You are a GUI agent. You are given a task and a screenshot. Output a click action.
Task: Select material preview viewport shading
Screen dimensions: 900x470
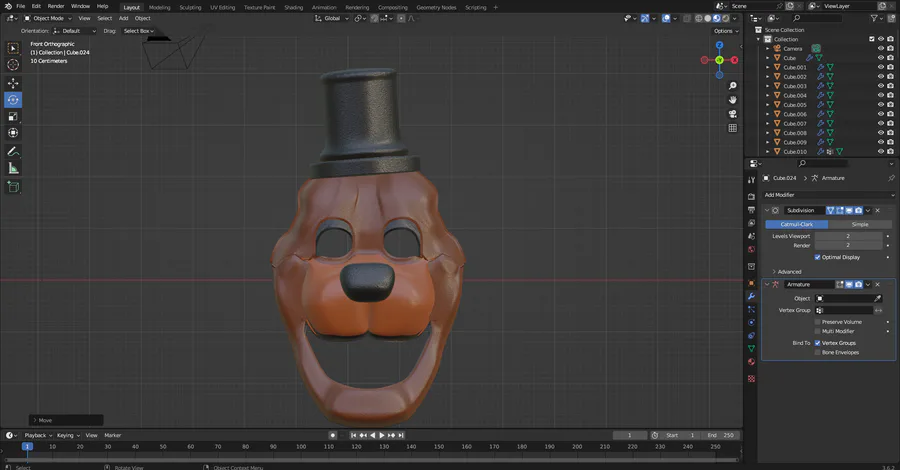click(x=716, y=18)
